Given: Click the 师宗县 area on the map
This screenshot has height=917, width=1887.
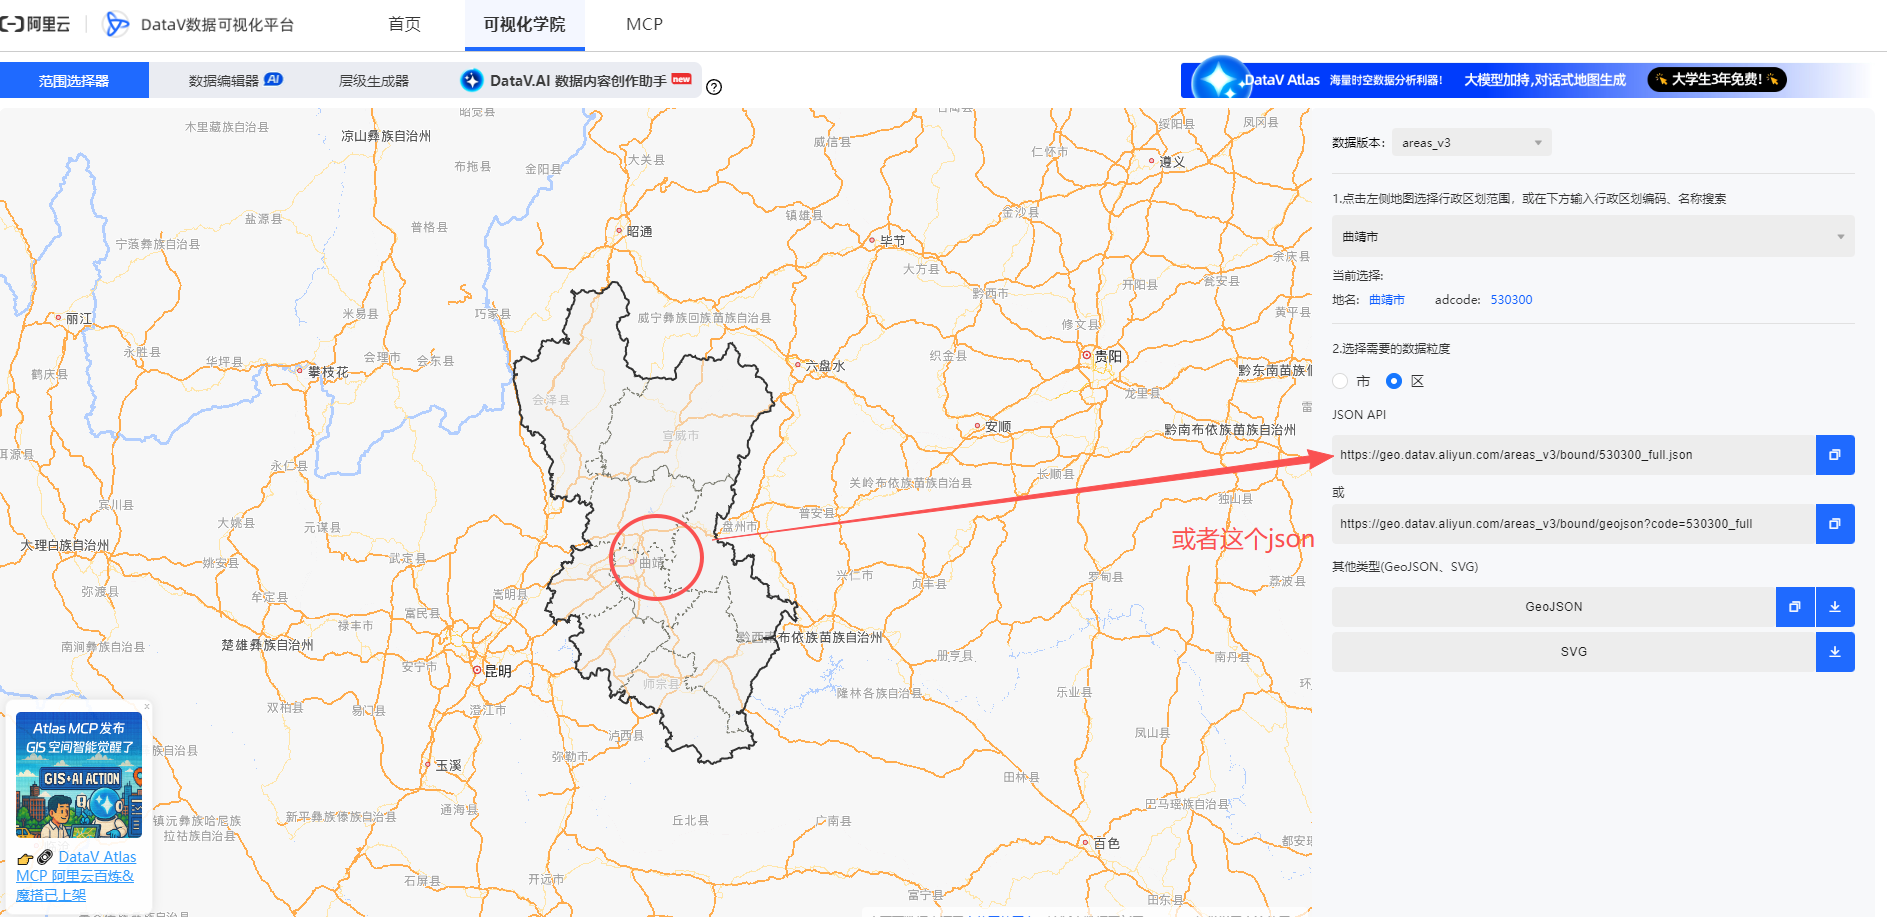Looking at the screenshot, I should [661, 684].
